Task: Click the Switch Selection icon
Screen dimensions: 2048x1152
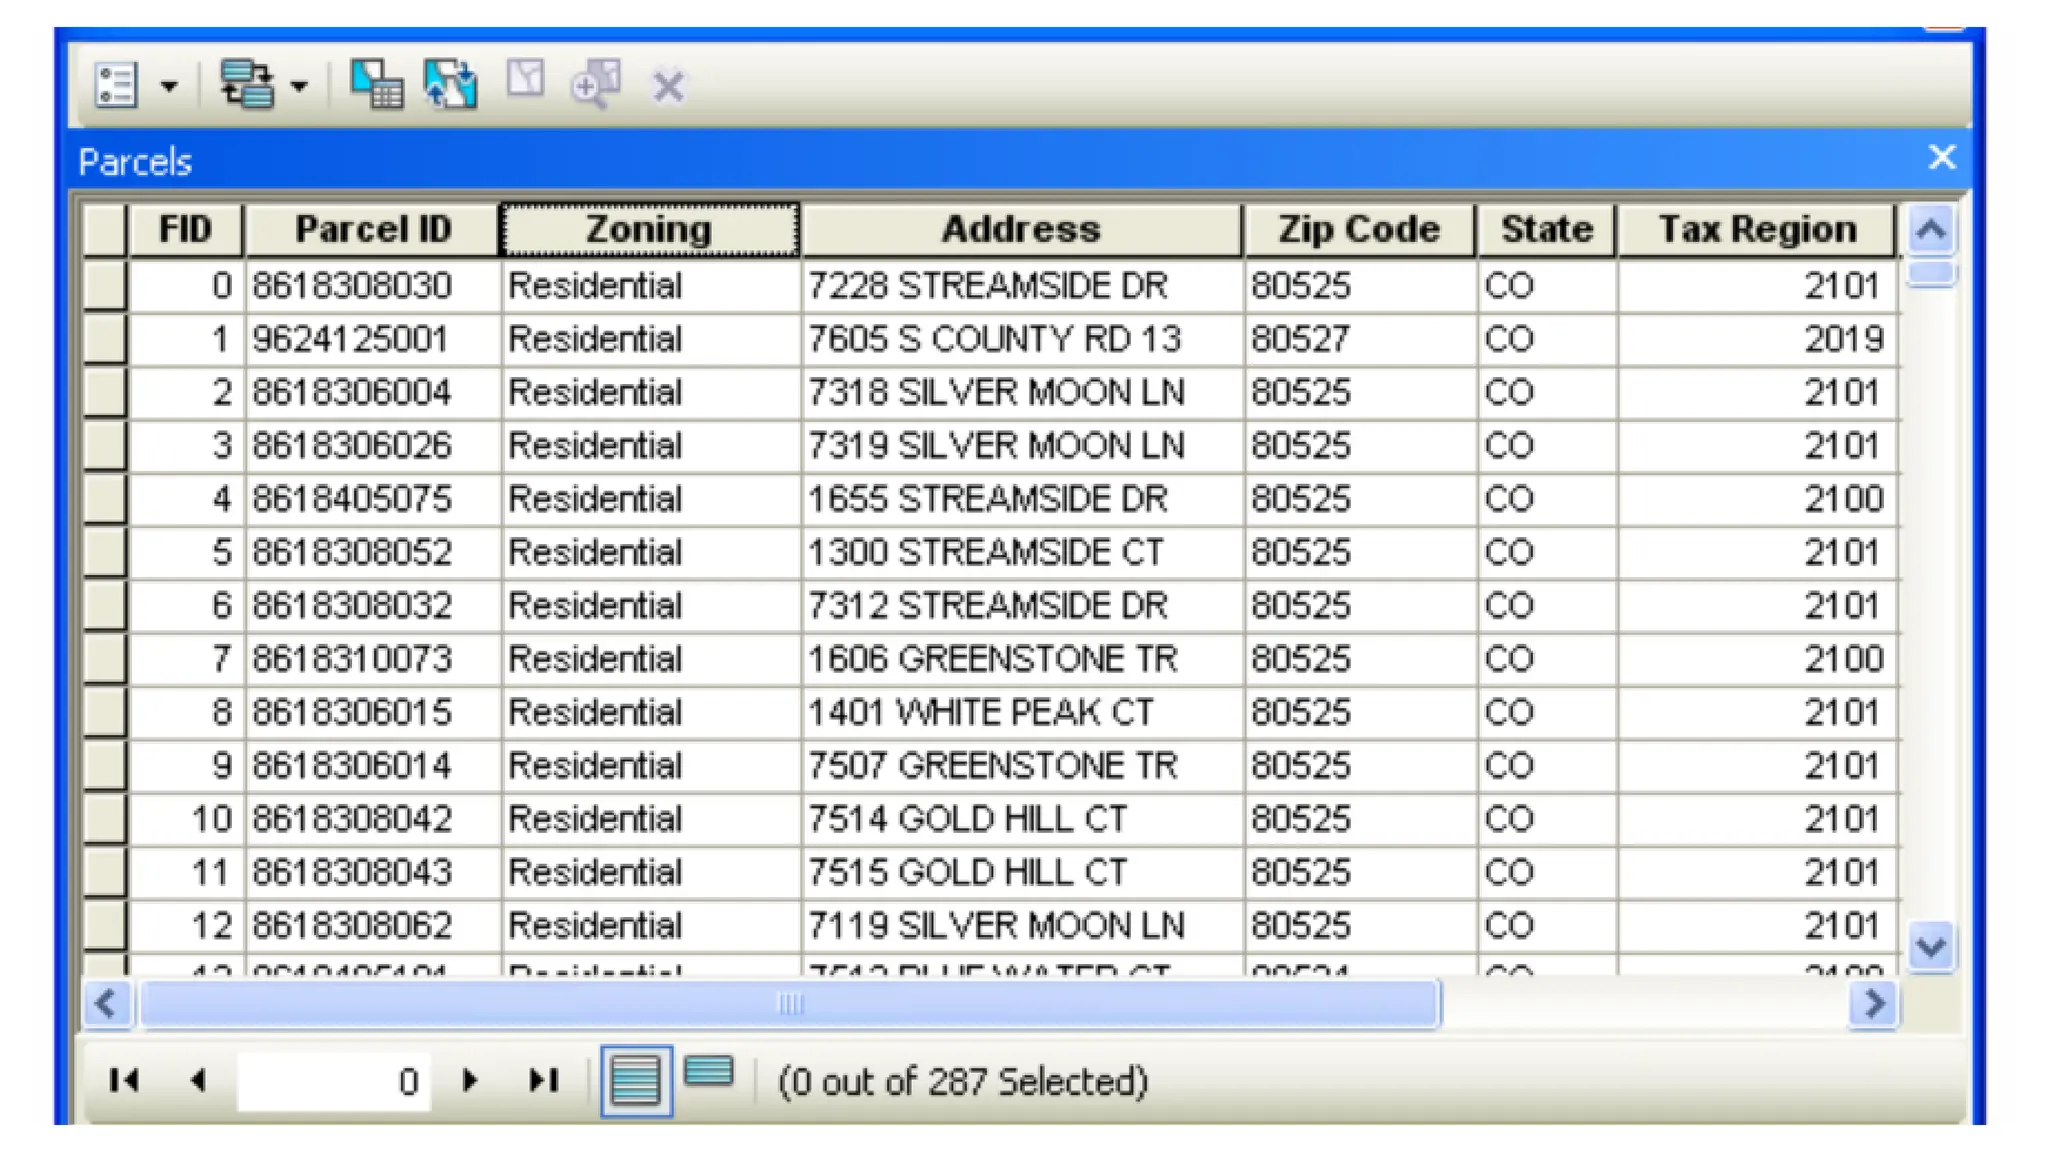Action: 450,85
